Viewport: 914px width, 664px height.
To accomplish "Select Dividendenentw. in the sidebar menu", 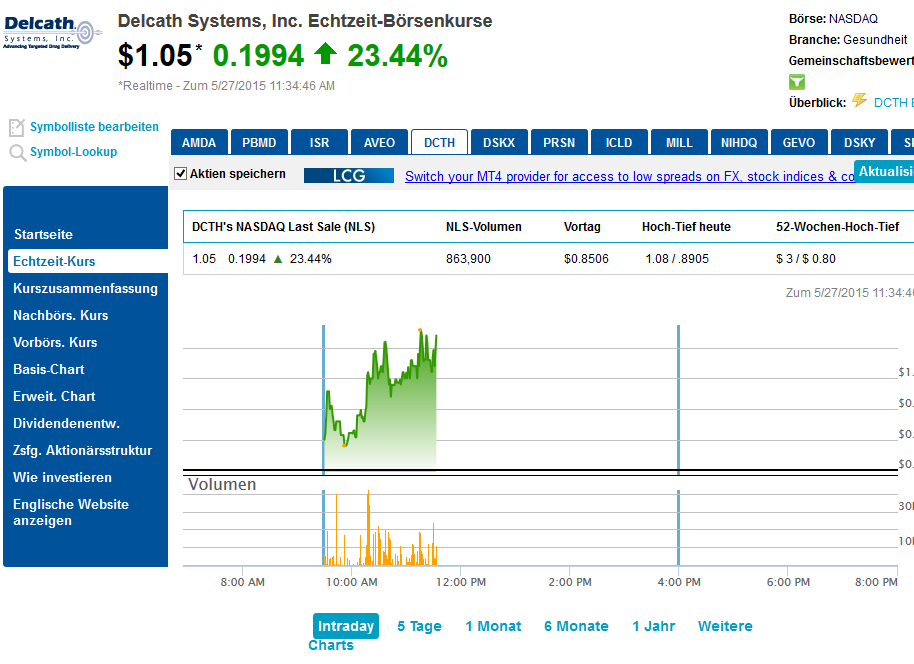I will 66,423.
